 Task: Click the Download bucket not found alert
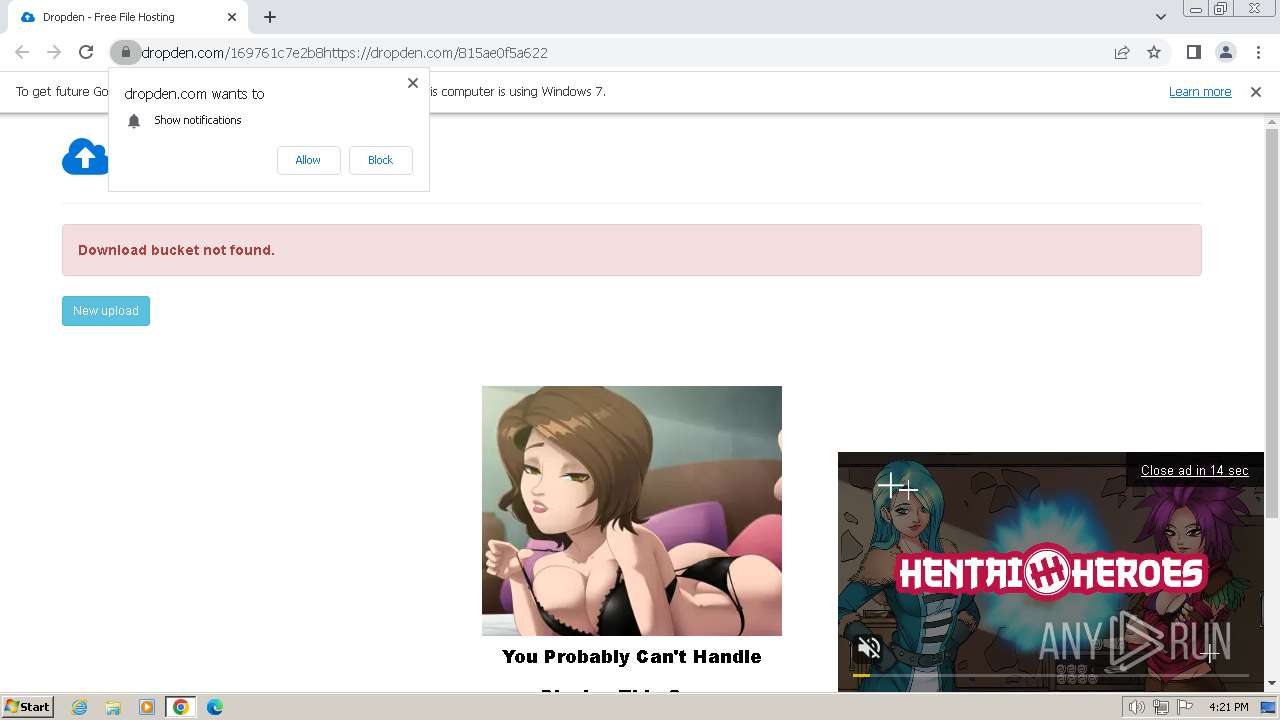click(x=632, y=250)
